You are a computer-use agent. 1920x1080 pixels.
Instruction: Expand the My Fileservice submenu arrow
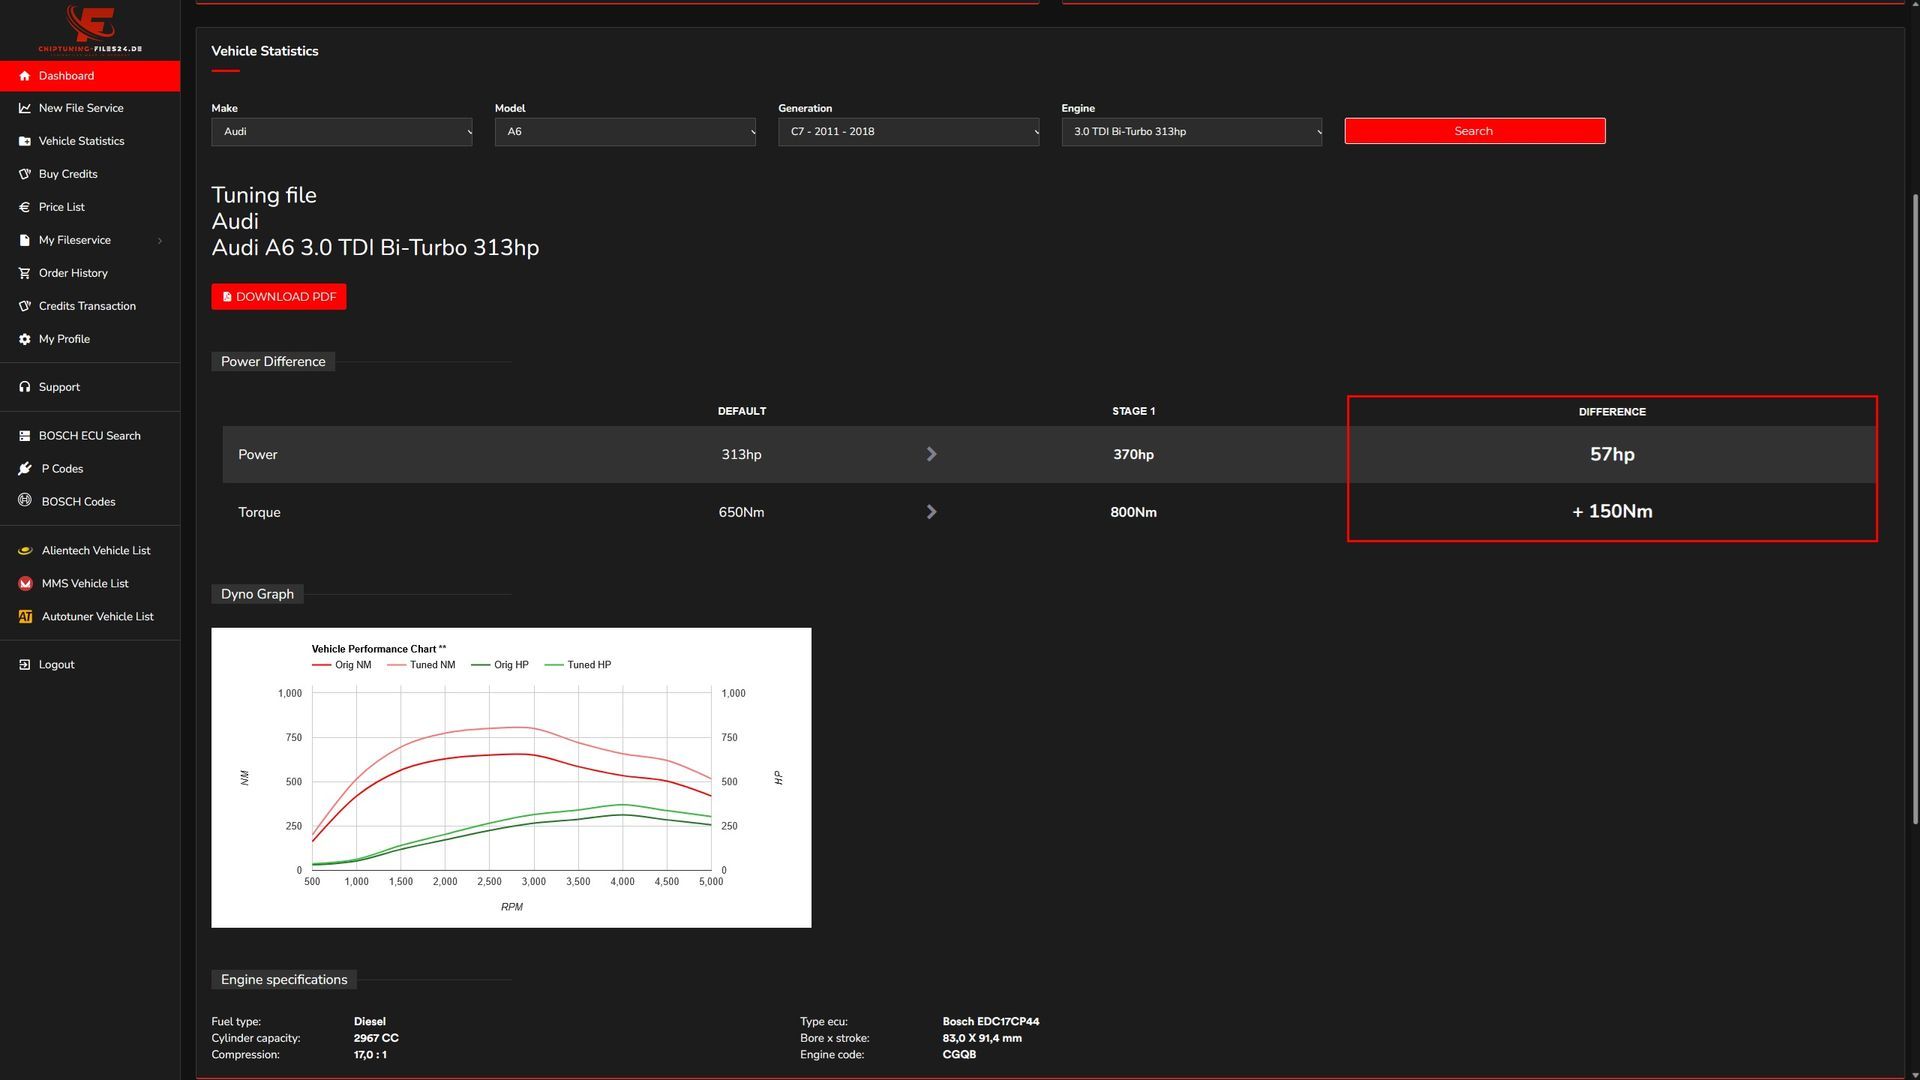tap(160, 241)
